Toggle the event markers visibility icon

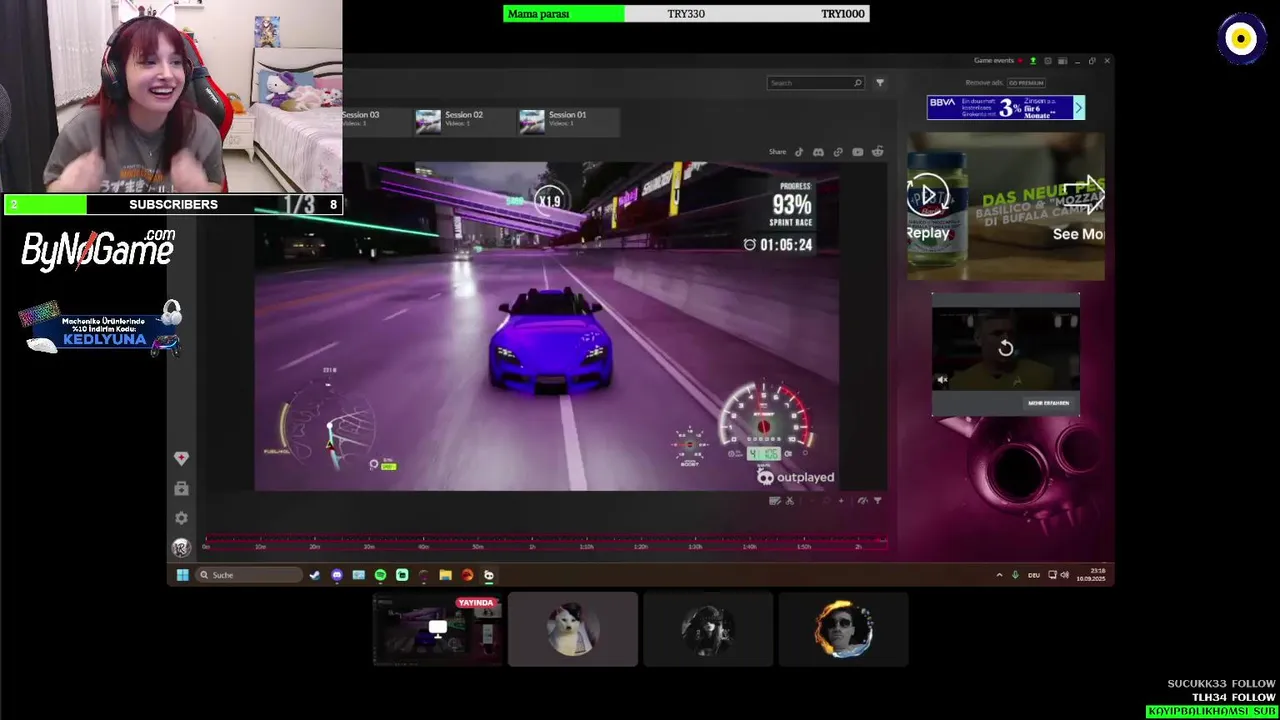pyautogui.click(x=862, y=501)
